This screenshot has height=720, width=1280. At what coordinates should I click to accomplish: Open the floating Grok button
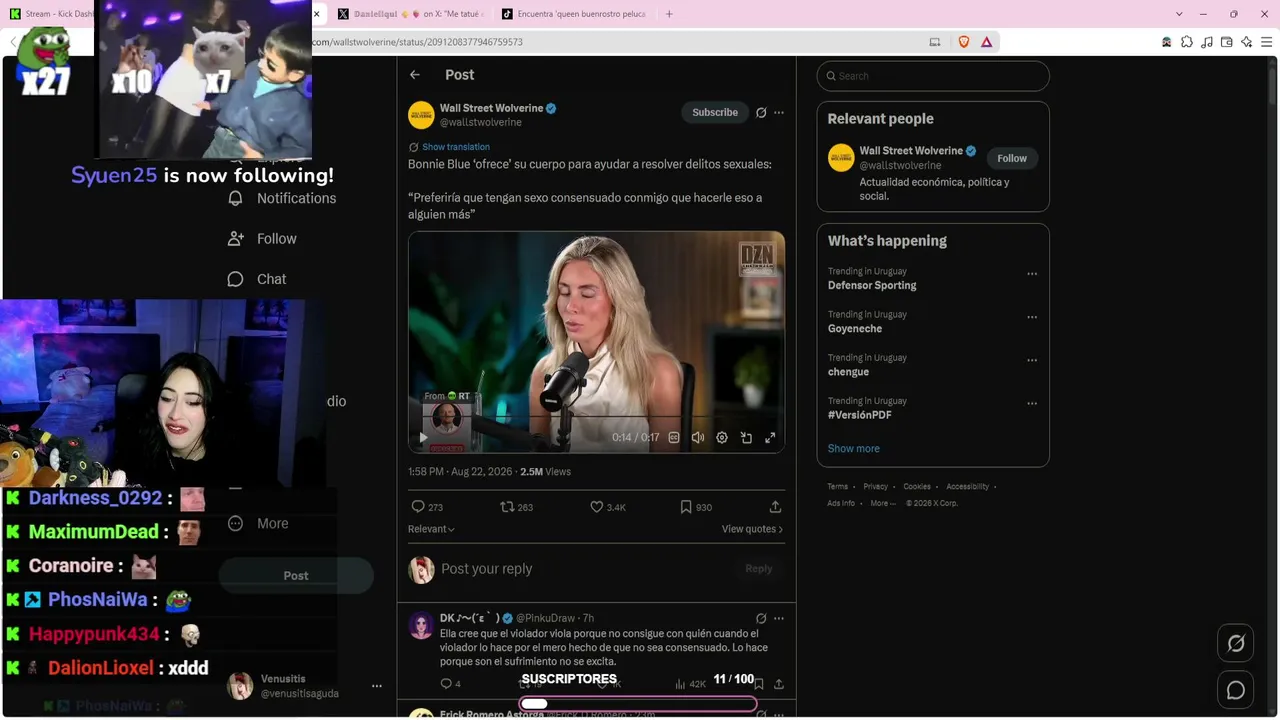click(1236, 644)
